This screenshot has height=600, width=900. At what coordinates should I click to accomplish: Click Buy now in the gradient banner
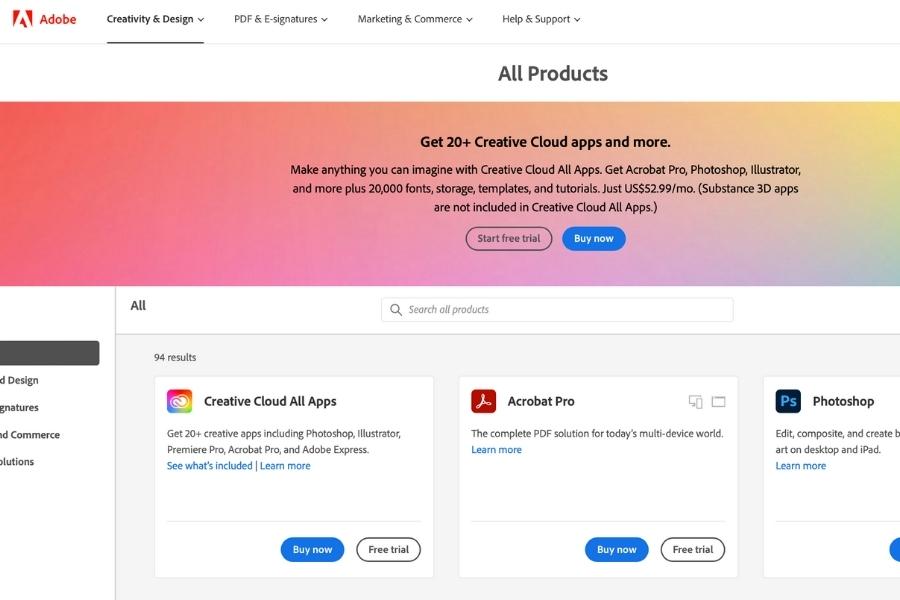tap(593, 238)
